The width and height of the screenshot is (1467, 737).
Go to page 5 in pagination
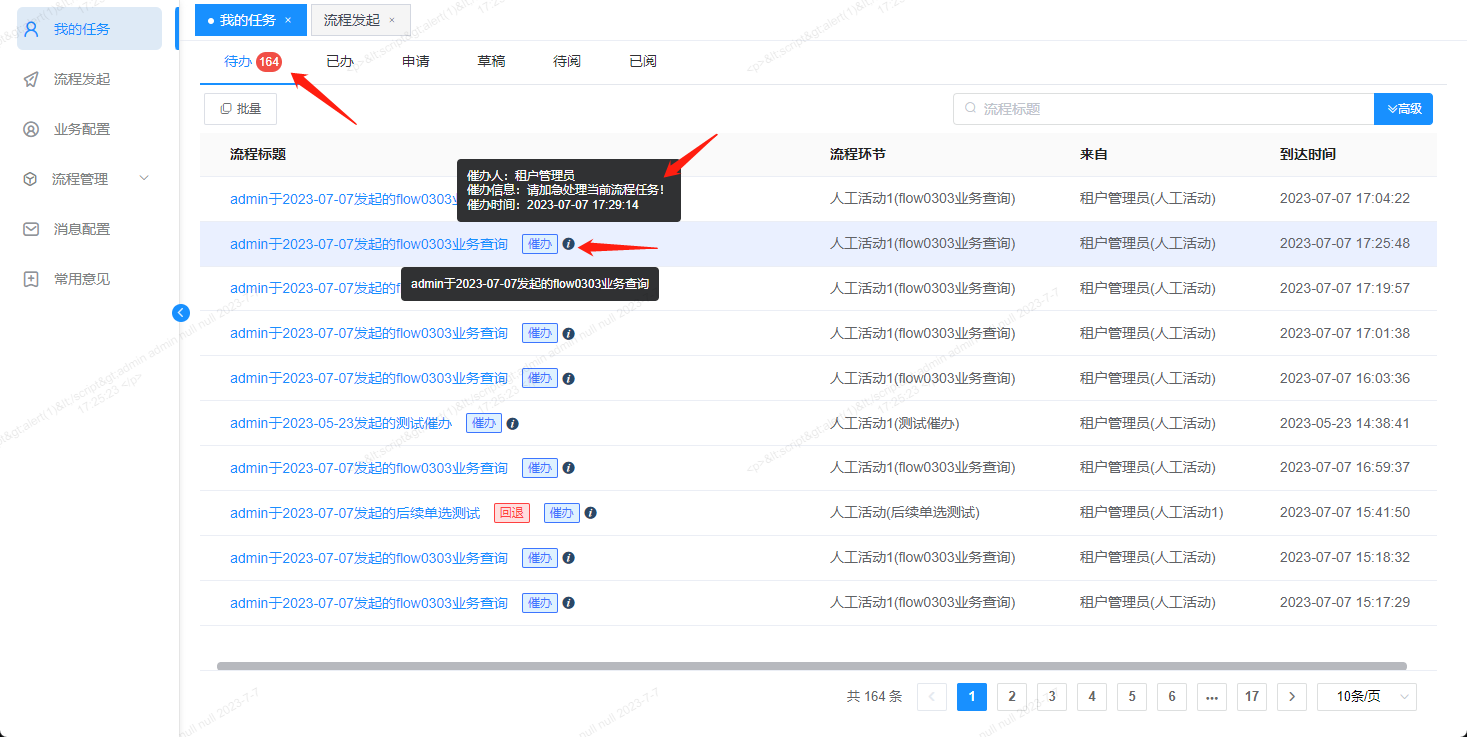tap(1131, 696)
